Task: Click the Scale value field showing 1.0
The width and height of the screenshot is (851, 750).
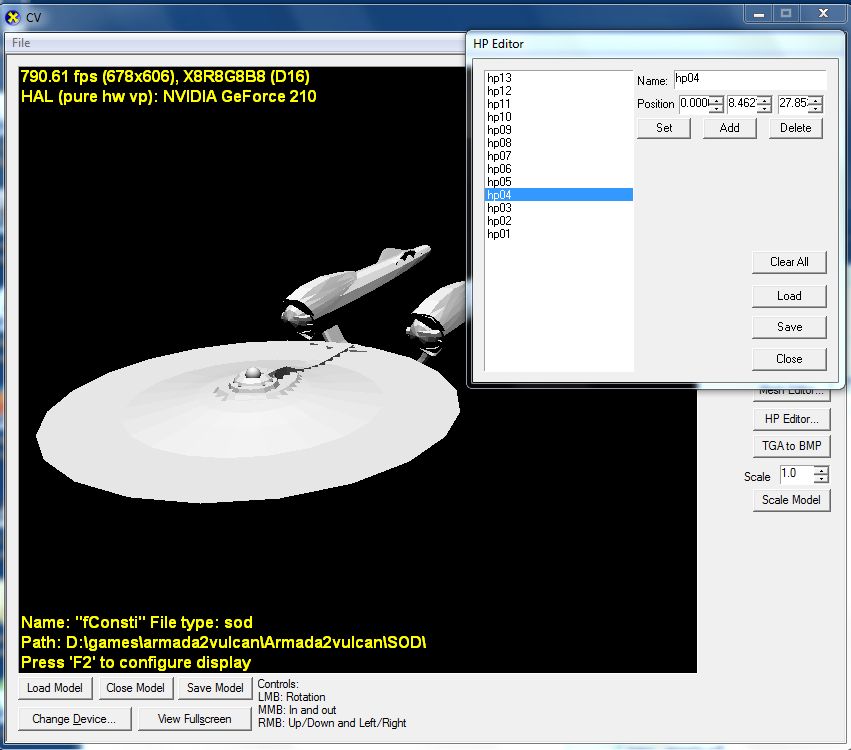Action: [796, 474]
